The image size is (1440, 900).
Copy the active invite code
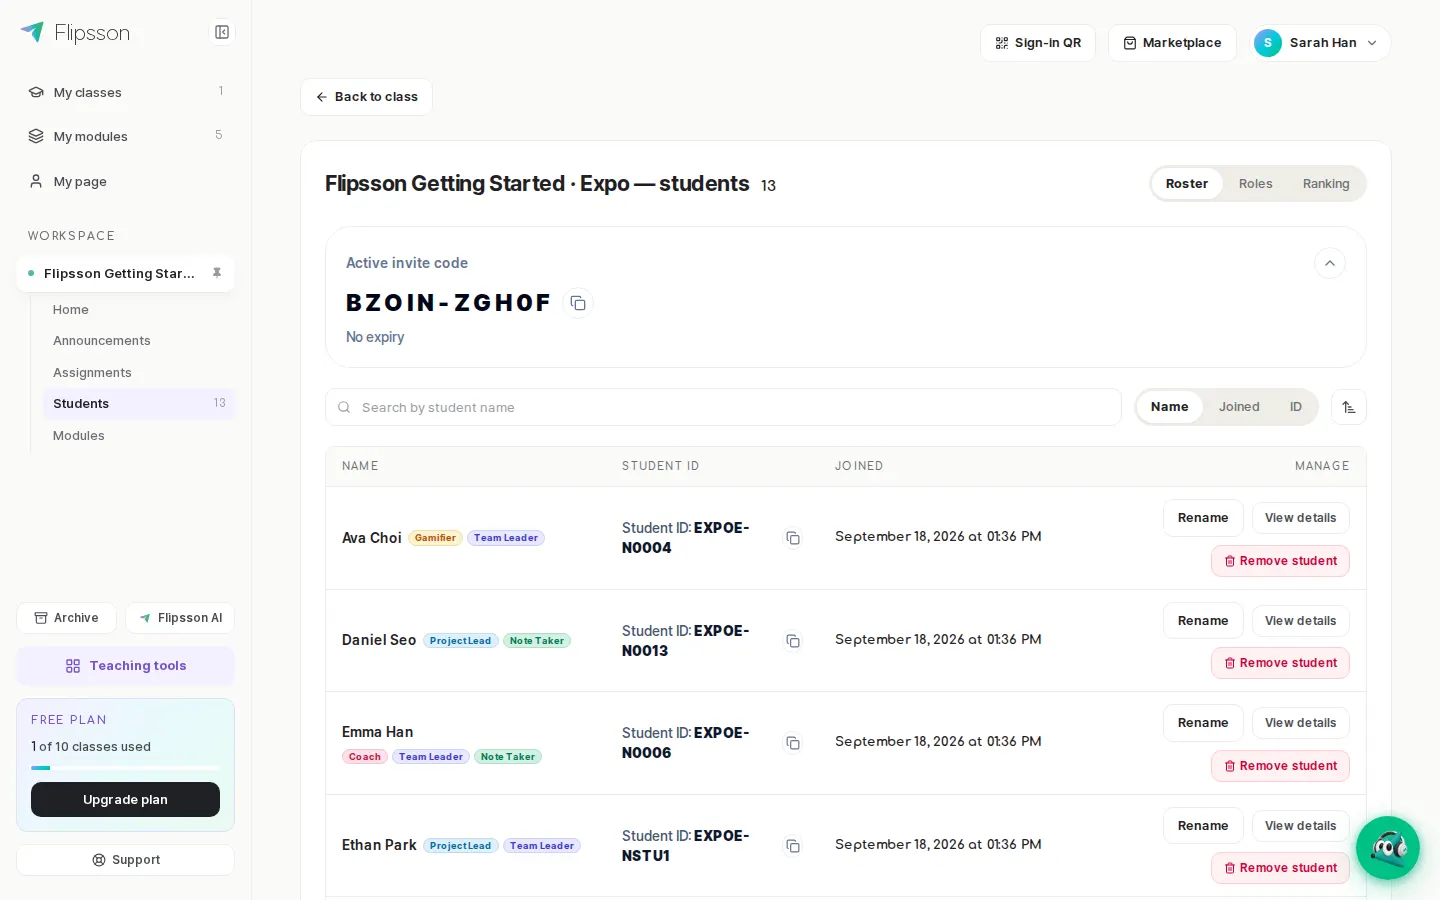[578, 303]
